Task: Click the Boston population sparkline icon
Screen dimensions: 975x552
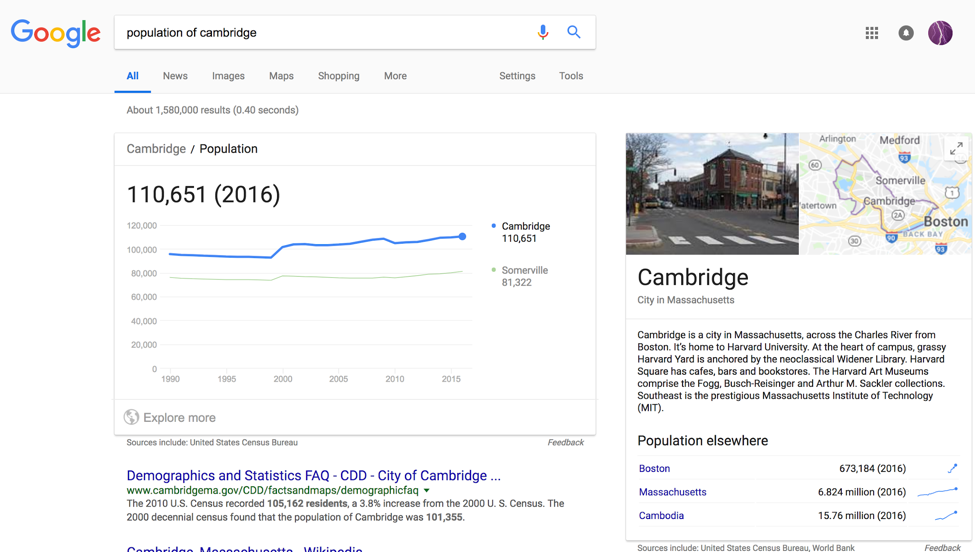Action: pyautogui.click(x=953, y=468)
